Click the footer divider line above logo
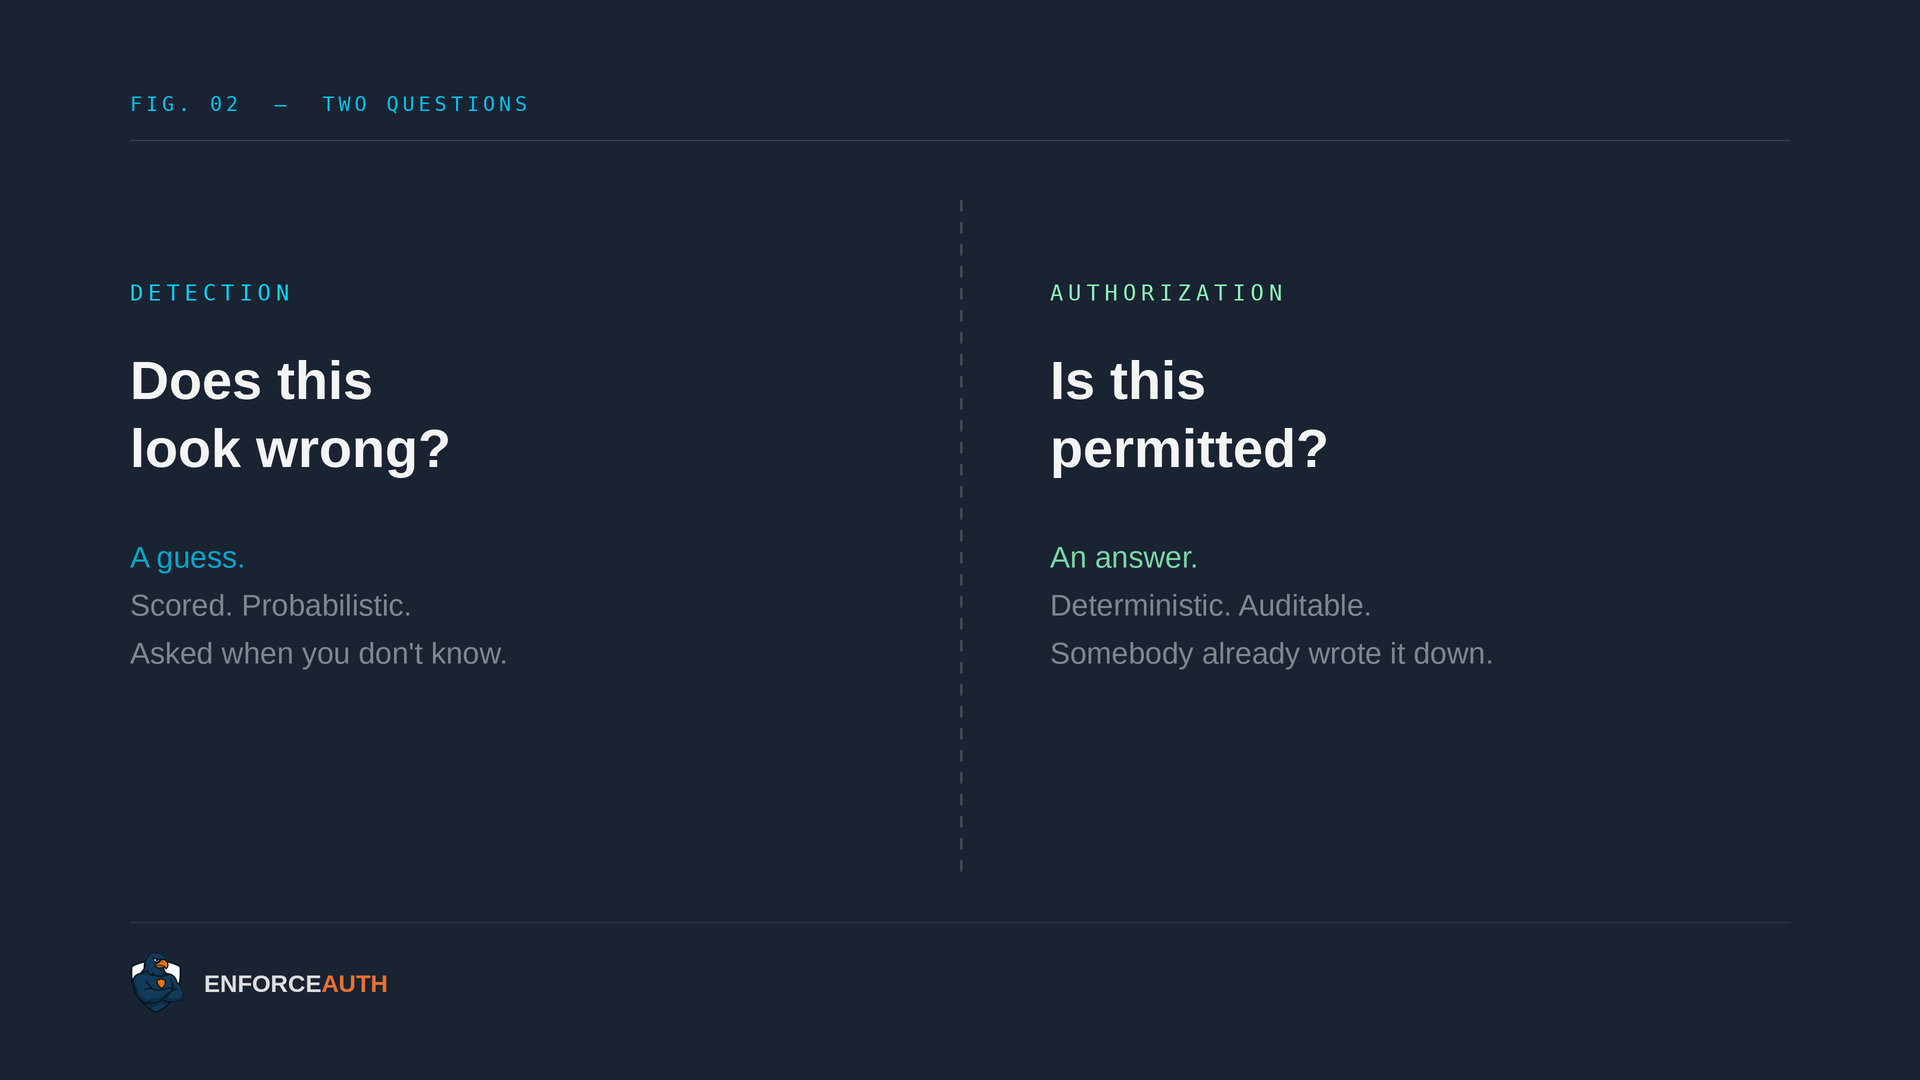 [960, 923]
